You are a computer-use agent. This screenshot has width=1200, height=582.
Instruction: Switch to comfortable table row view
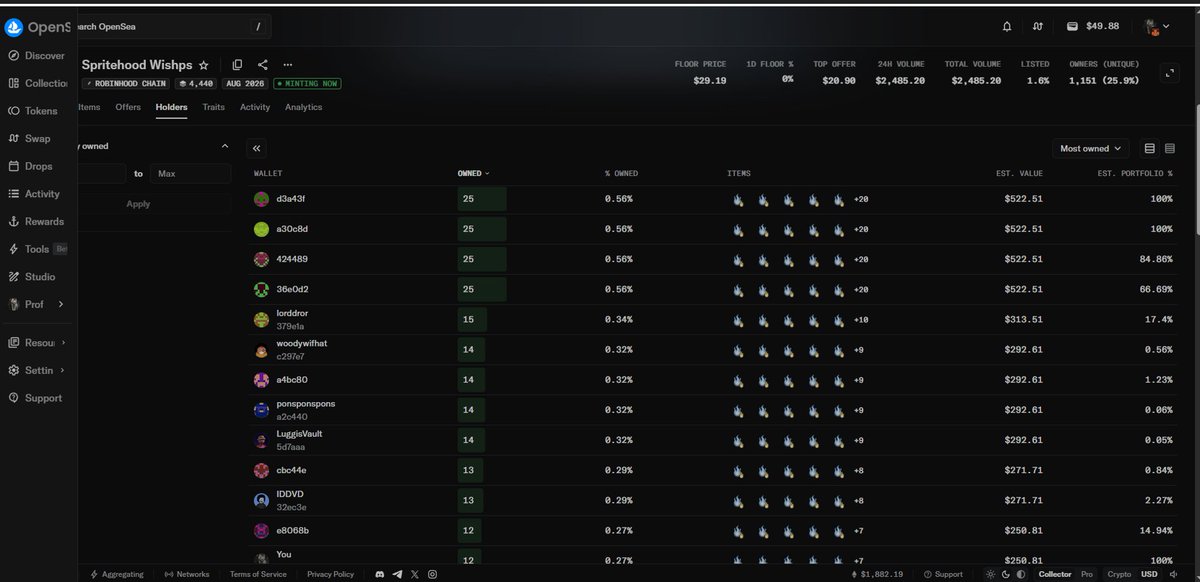[x=1150, y=148]
